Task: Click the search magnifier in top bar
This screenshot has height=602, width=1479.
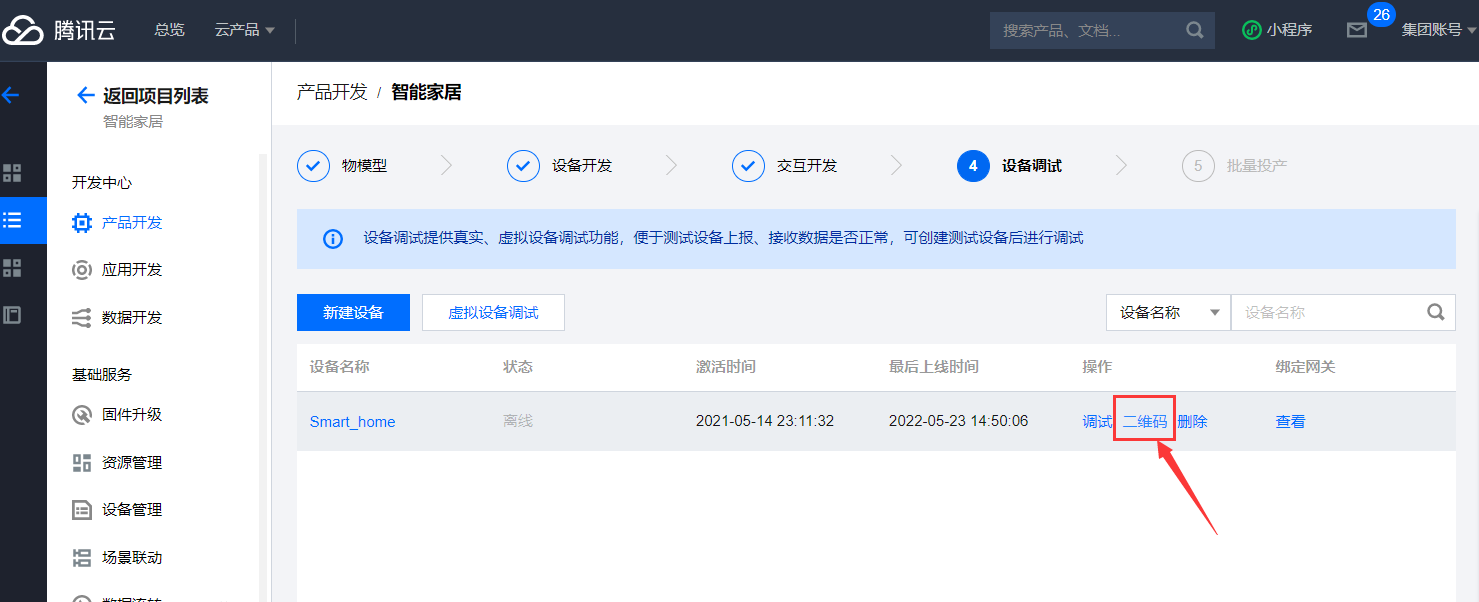Action: coord(1194,30)
